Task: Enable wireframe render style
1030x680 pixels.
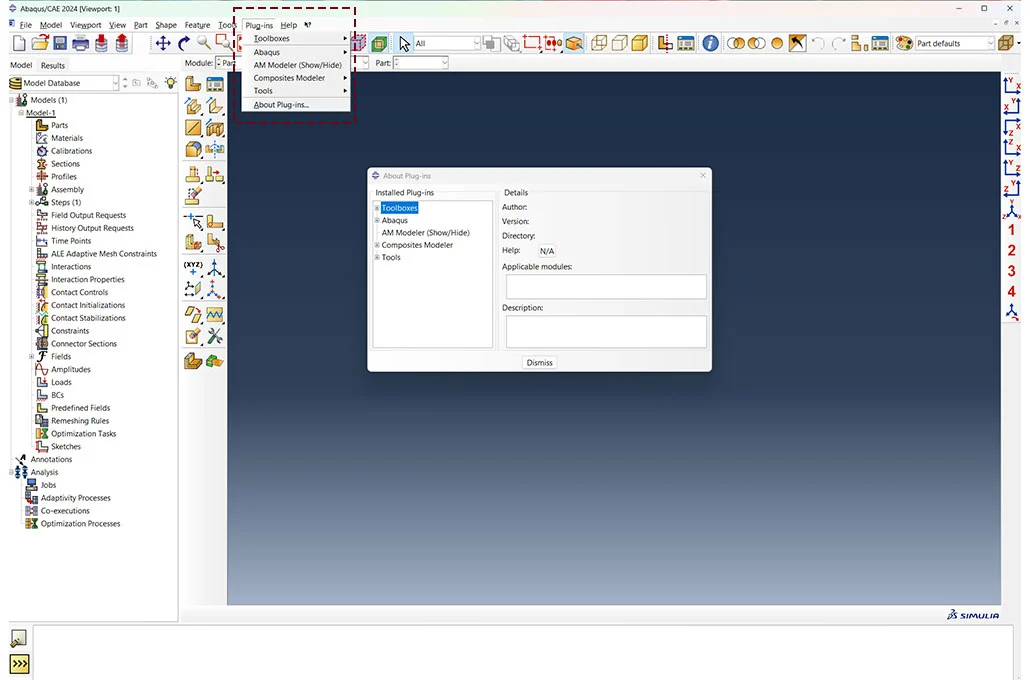Action: [598, 43]
